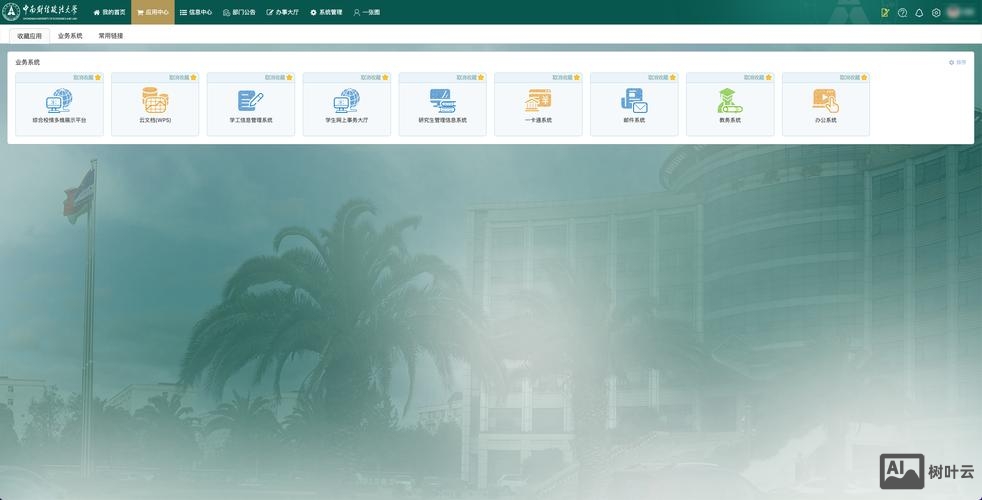
Task: Open the 教务系统 graduate icon
Action: (x=730, y=100)
